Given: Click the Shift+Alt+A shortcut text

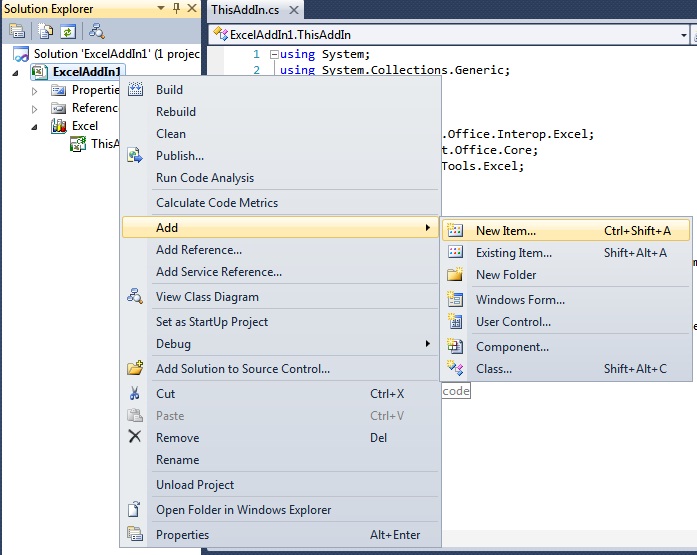Looking at the screenshot, I should point(635,253).
